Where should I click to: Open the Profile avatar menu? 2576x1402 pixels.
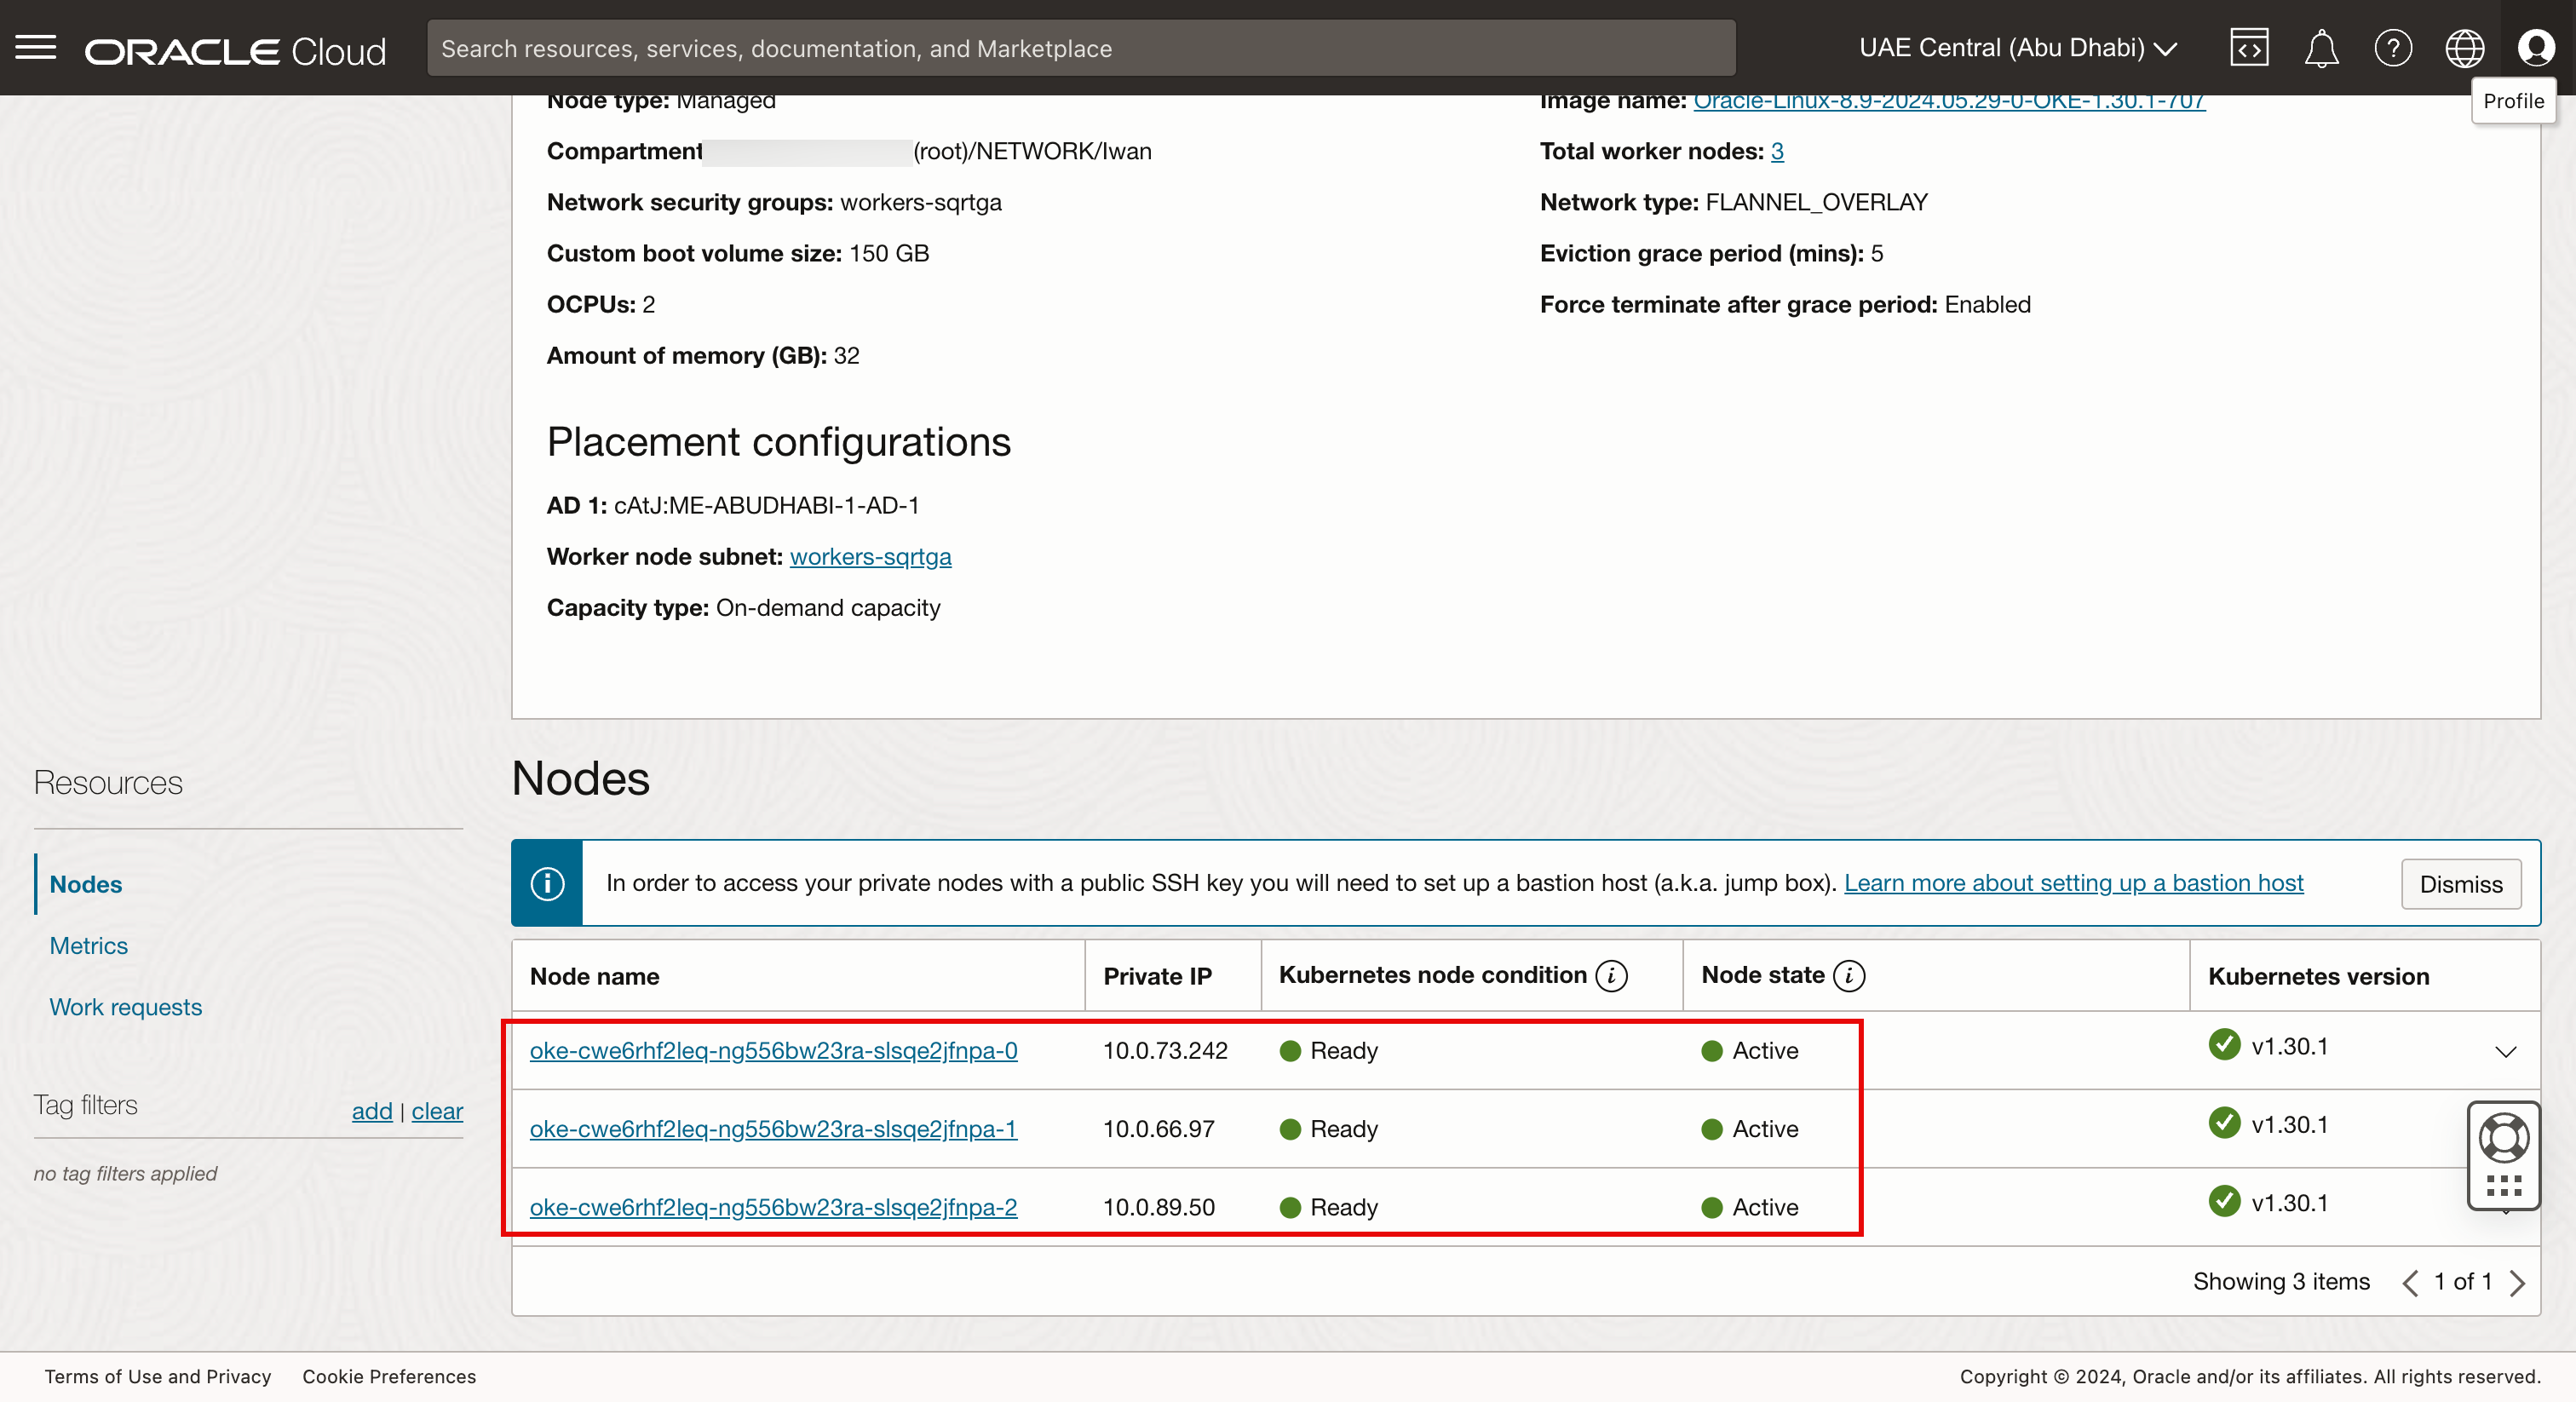(x=2536, y=47)
